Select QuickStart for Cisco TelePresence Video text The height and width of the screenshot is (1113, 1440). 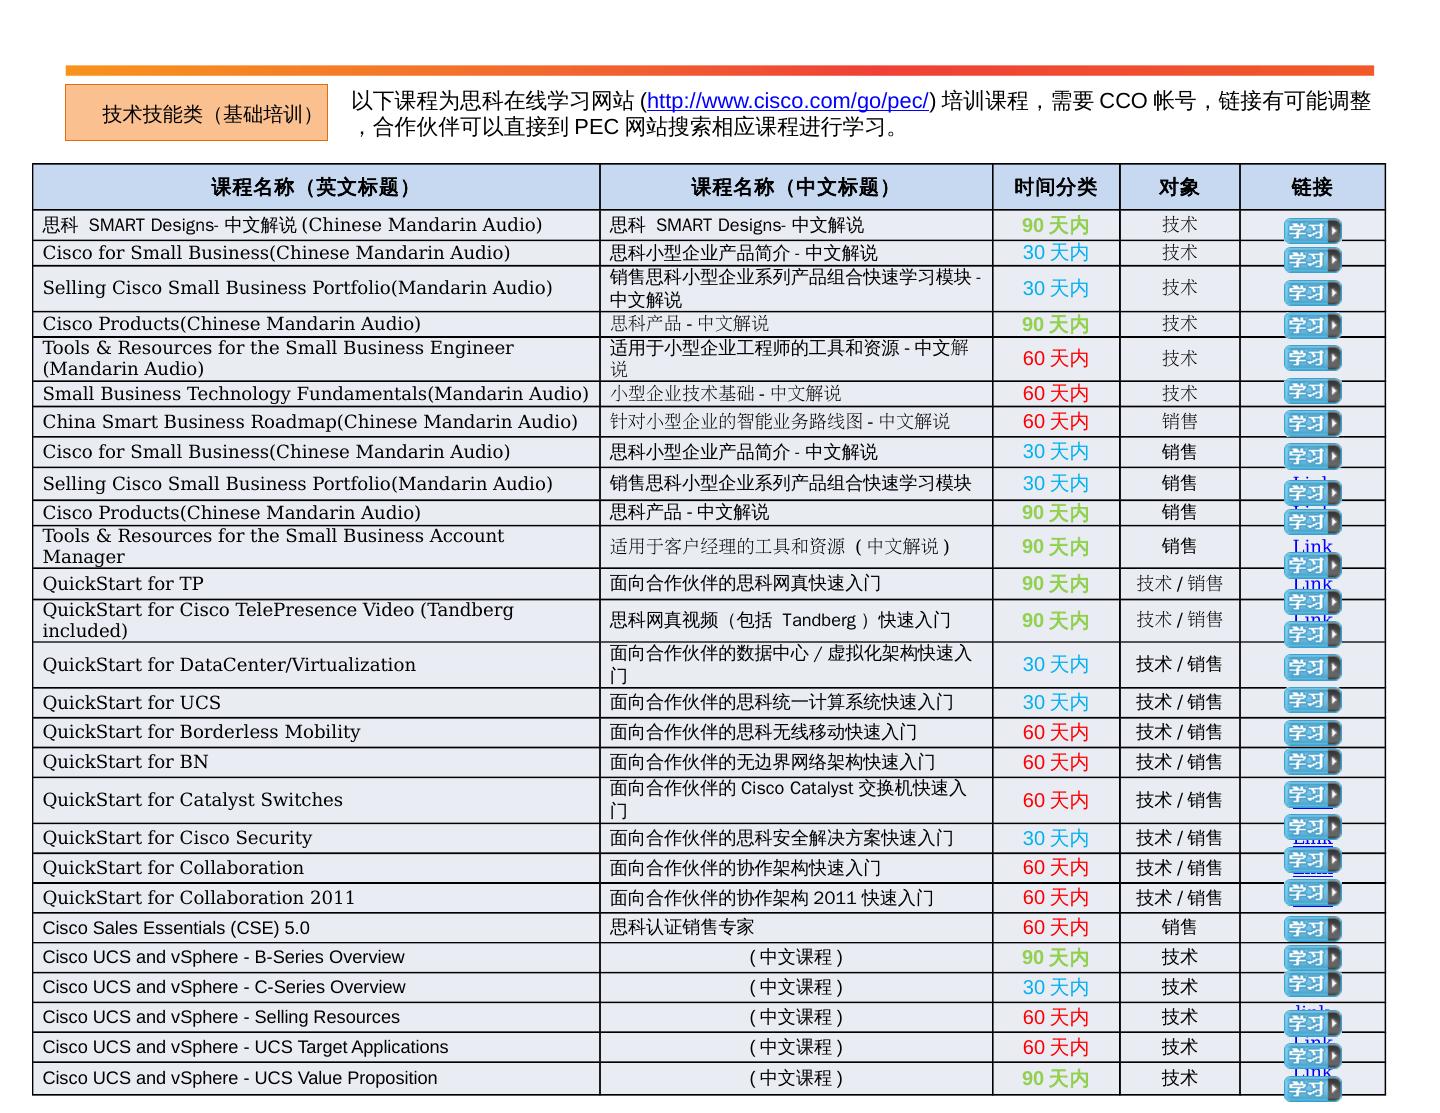point(278,620)
